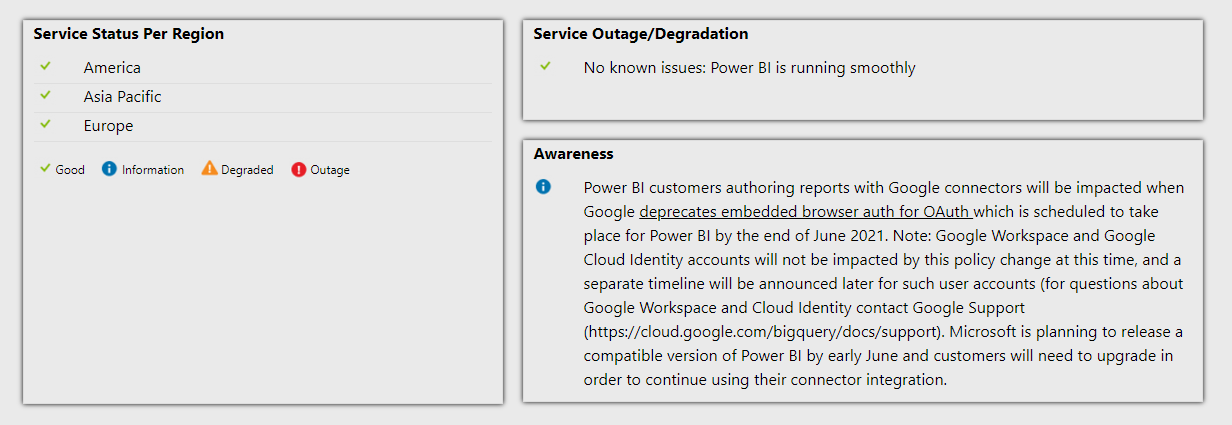Click the Good legend checkmark icon
This screenshot has height=425, width=1232.
(45, 168)
